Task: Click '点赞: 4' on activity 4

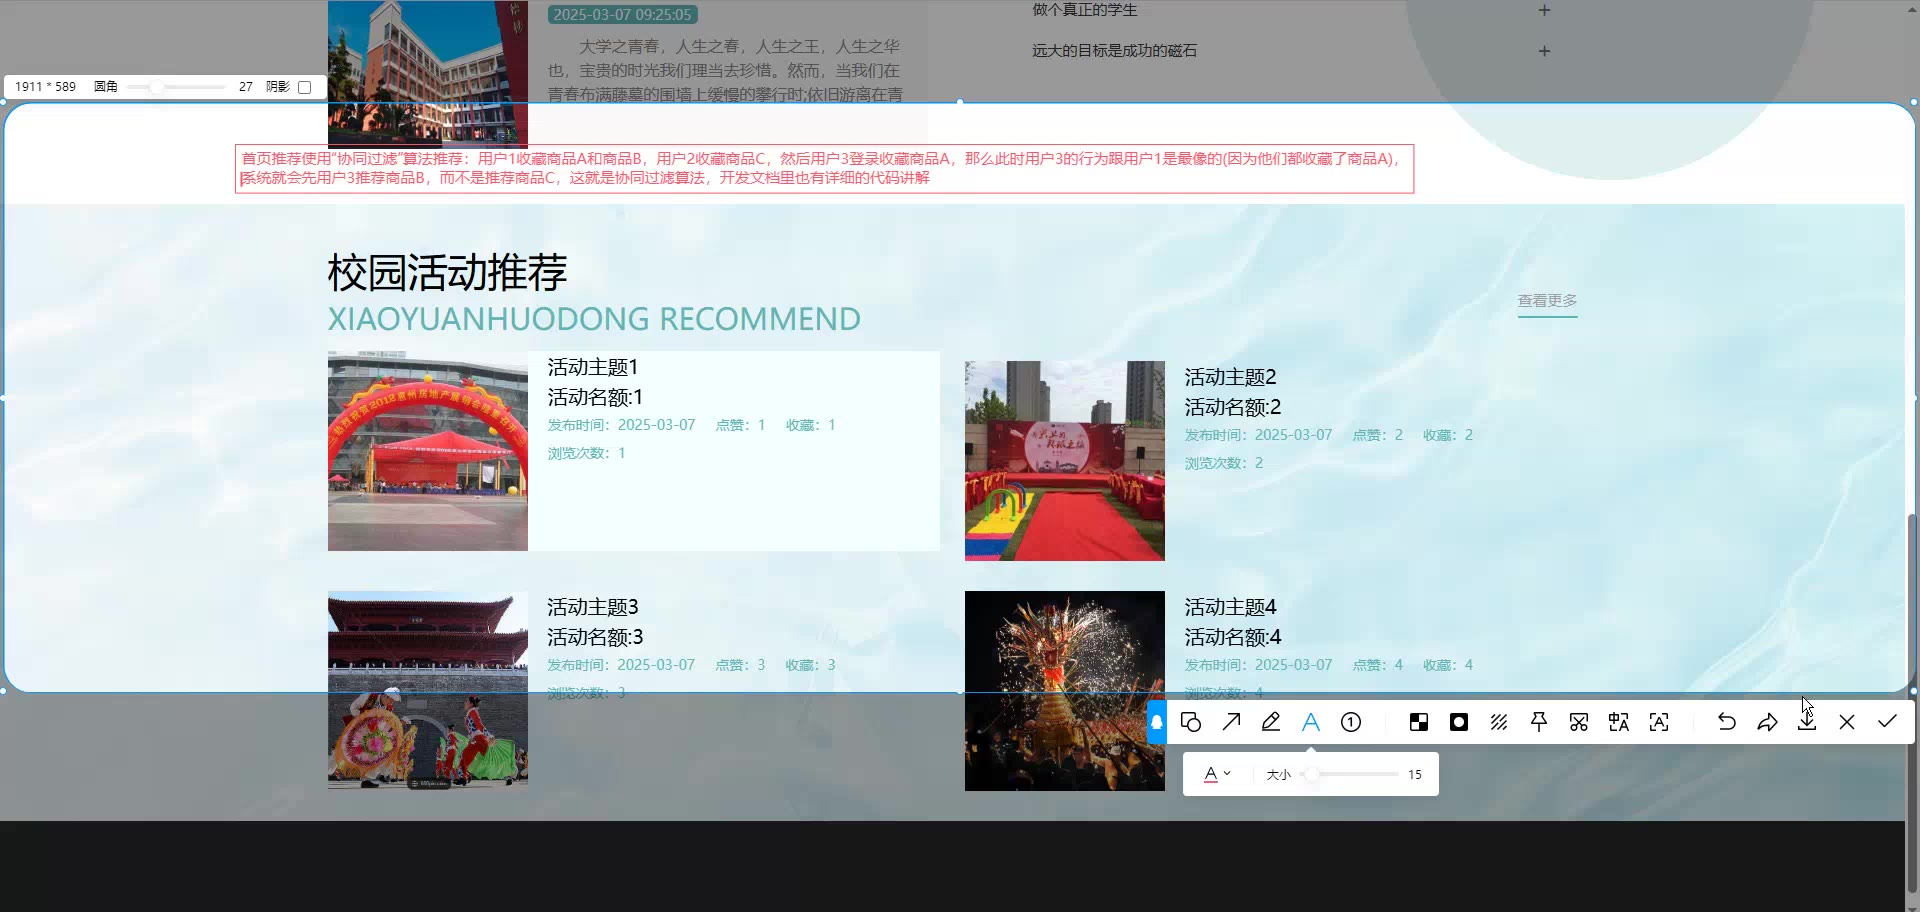Action: [1378, 665]
